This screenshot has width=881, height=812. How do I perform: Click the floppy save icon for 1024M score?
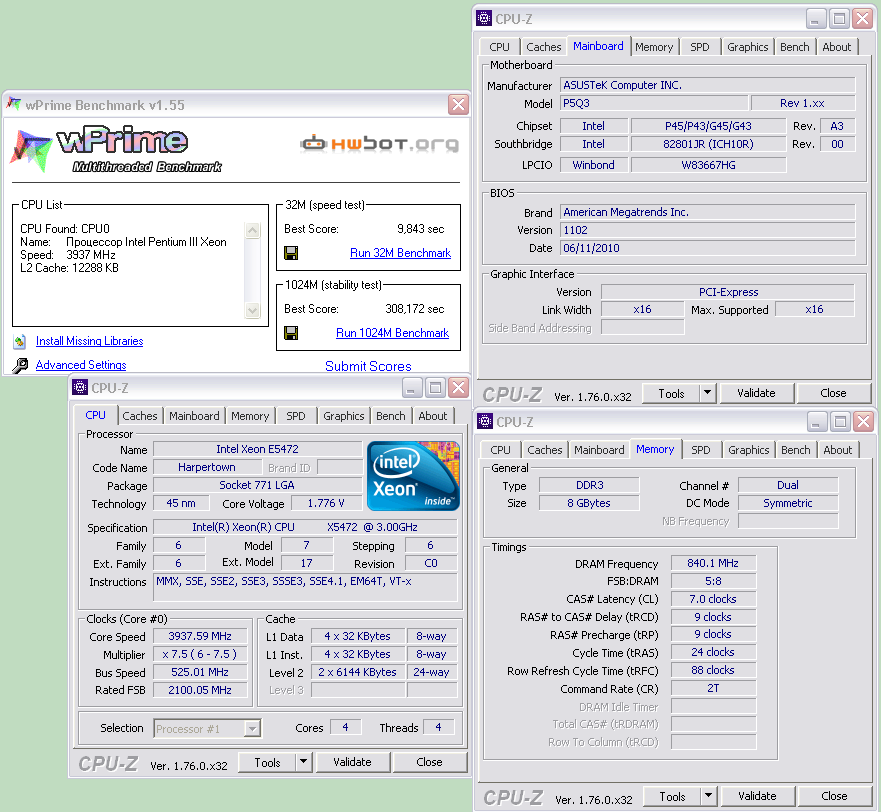click(291, 333)
